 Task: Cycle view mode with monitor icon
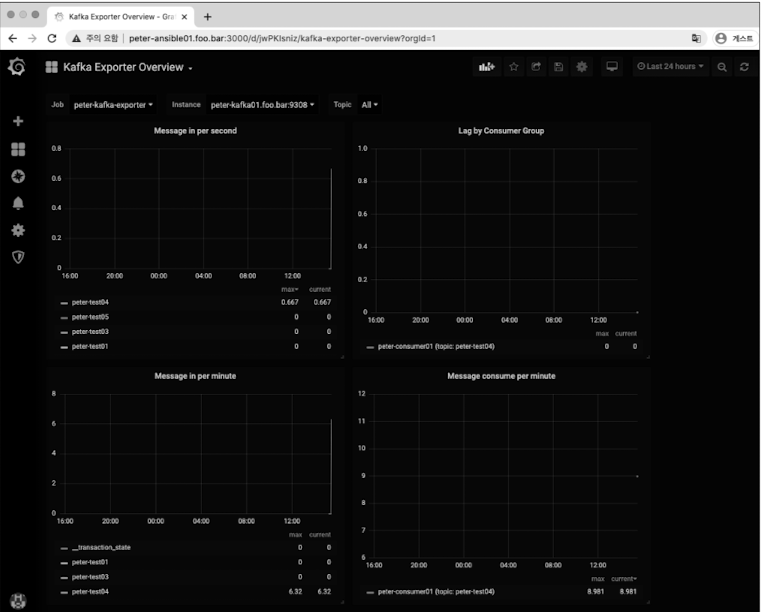(x=611, y=67)
